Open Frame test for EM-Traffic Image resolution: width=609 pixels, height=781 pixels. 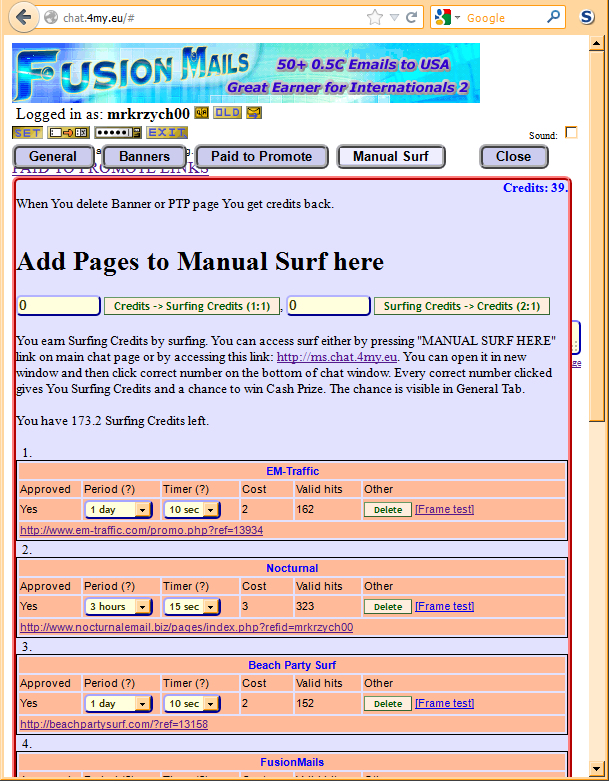[444, 509]
